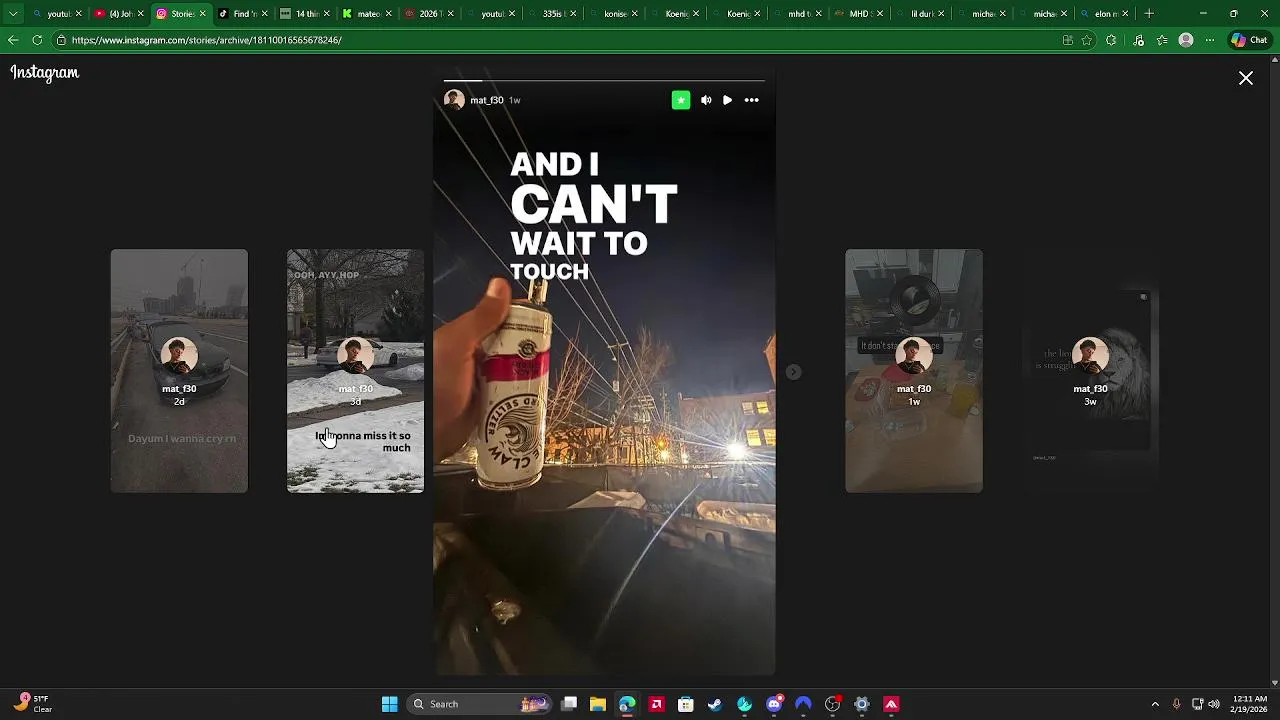
Task: Click the browser back arrow
Action: coord(13,40)
